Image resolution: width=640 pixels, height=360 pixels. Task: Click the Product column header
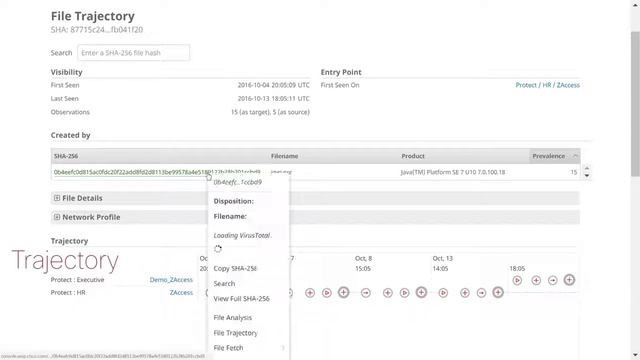[413, 156]
